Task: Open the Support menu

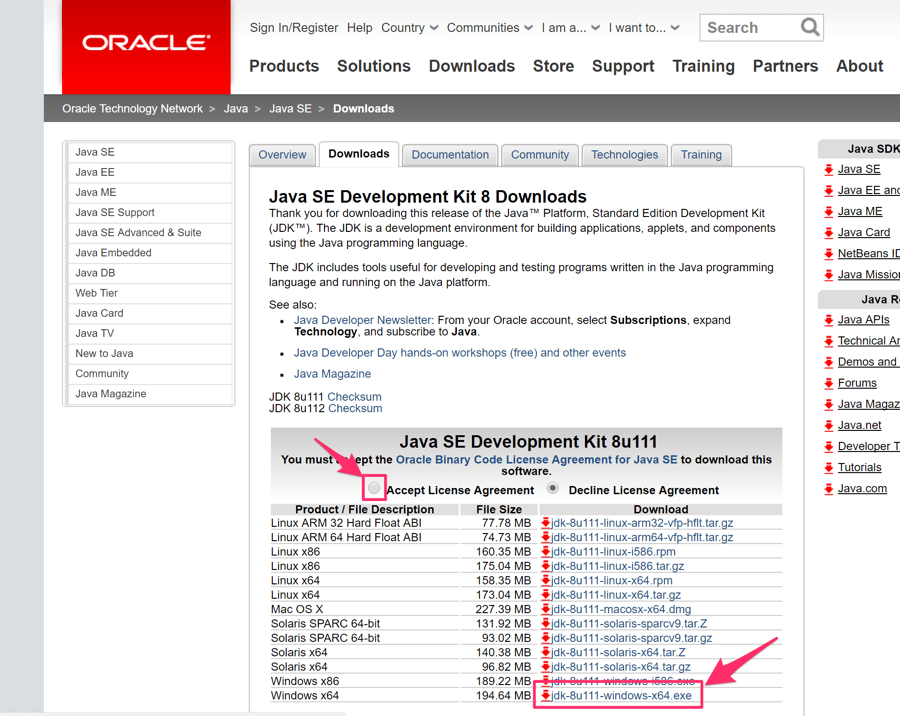Action: coord(623,66)
